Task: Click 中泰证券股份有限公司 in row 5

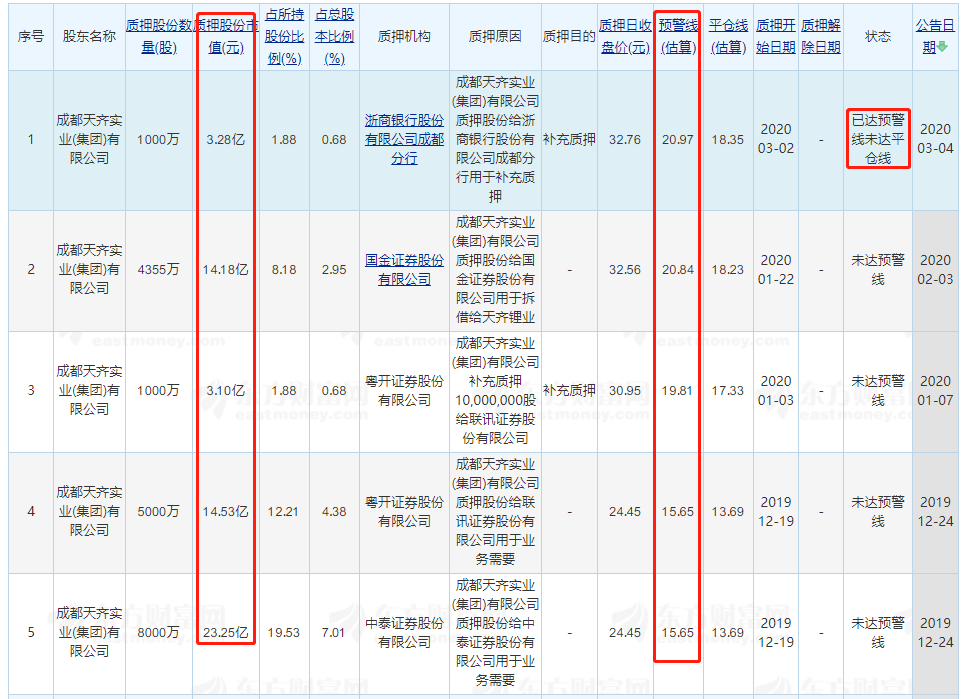Action: point(404,632)
